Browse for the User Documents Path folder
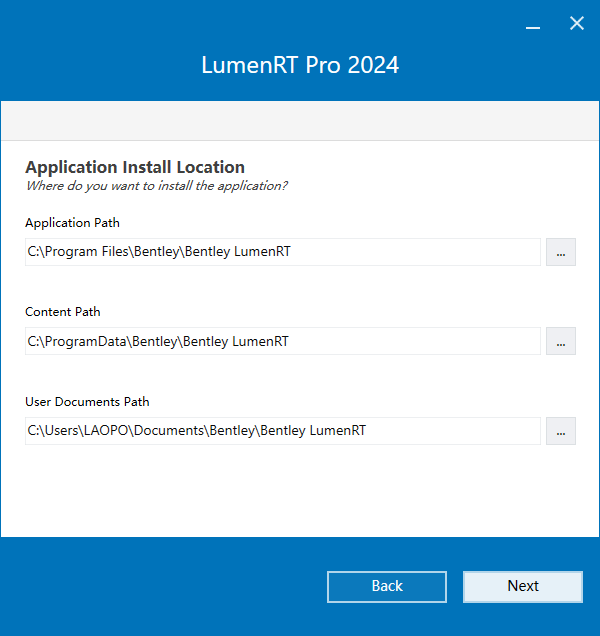Screen dimensions: 600x636 coord(561,431)
